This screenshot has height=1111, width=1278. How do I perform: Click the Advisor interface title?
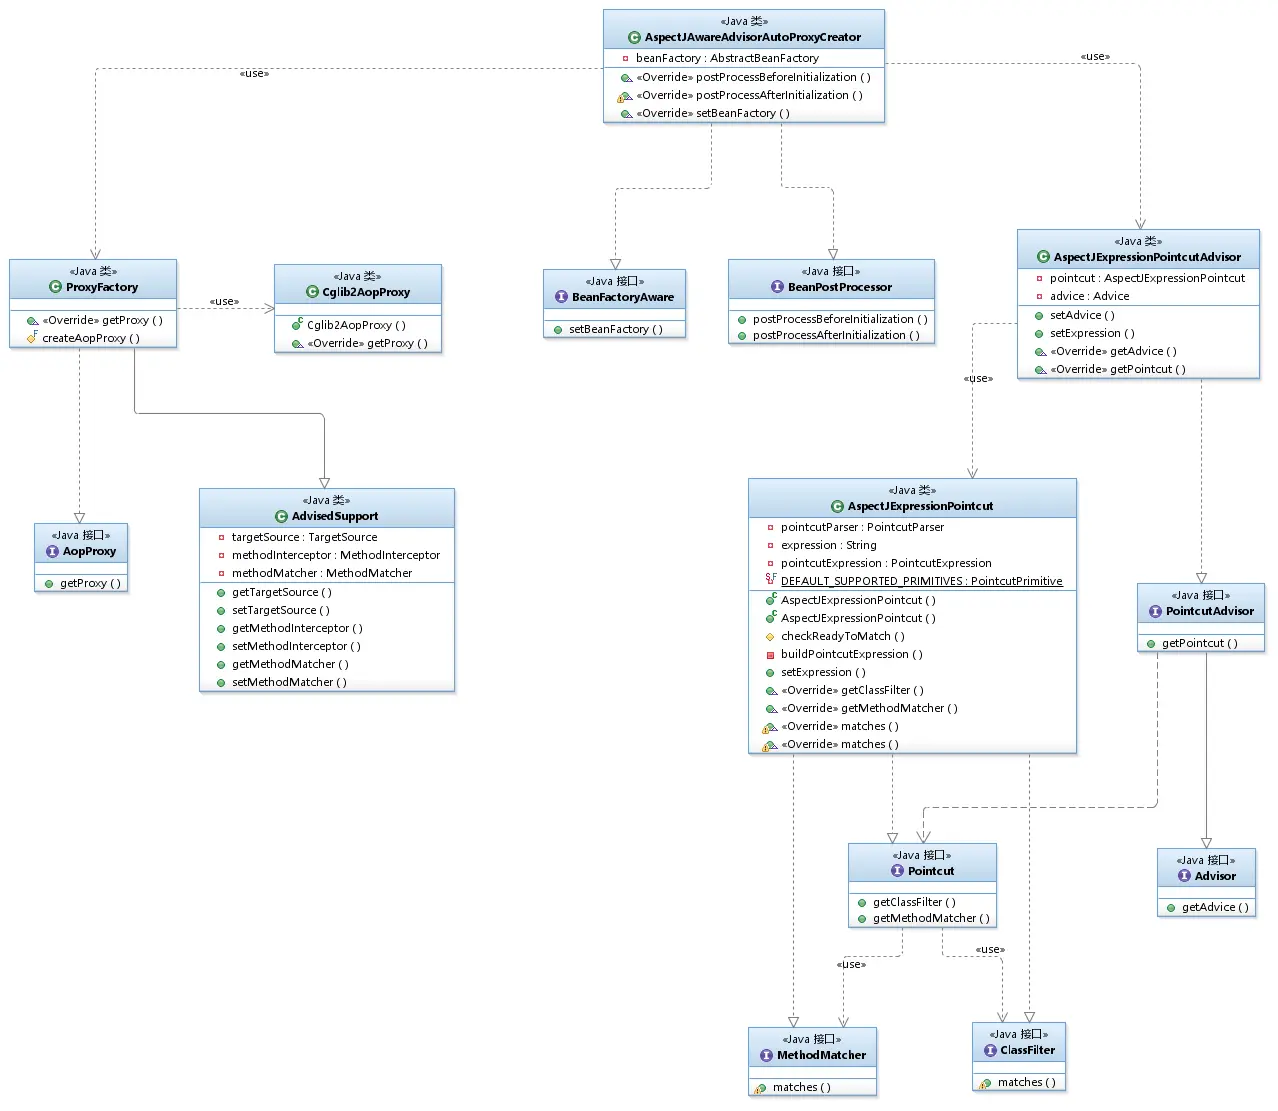click(x=1215, y=876)
